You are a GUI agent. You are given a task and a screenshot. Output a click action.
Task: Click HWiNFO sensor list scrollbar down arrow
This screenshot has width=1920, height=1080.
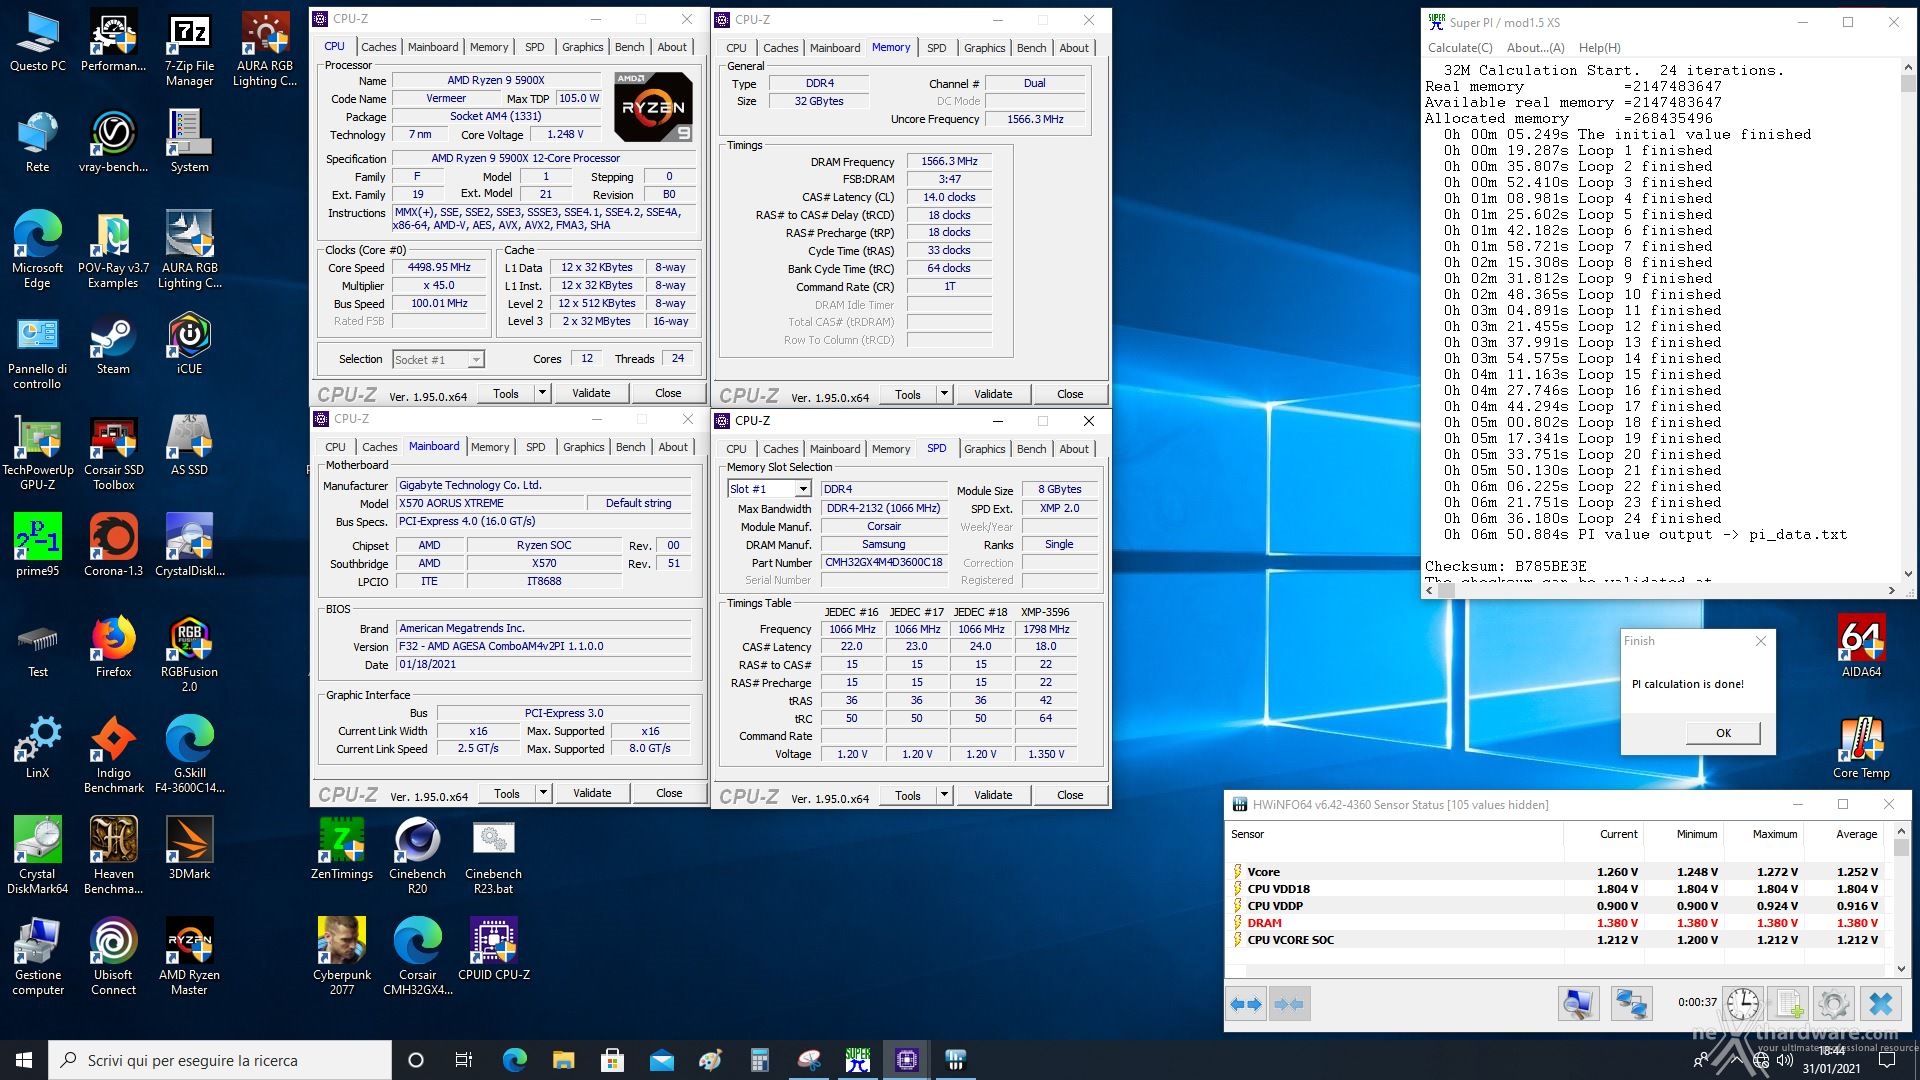[1902, 968]
